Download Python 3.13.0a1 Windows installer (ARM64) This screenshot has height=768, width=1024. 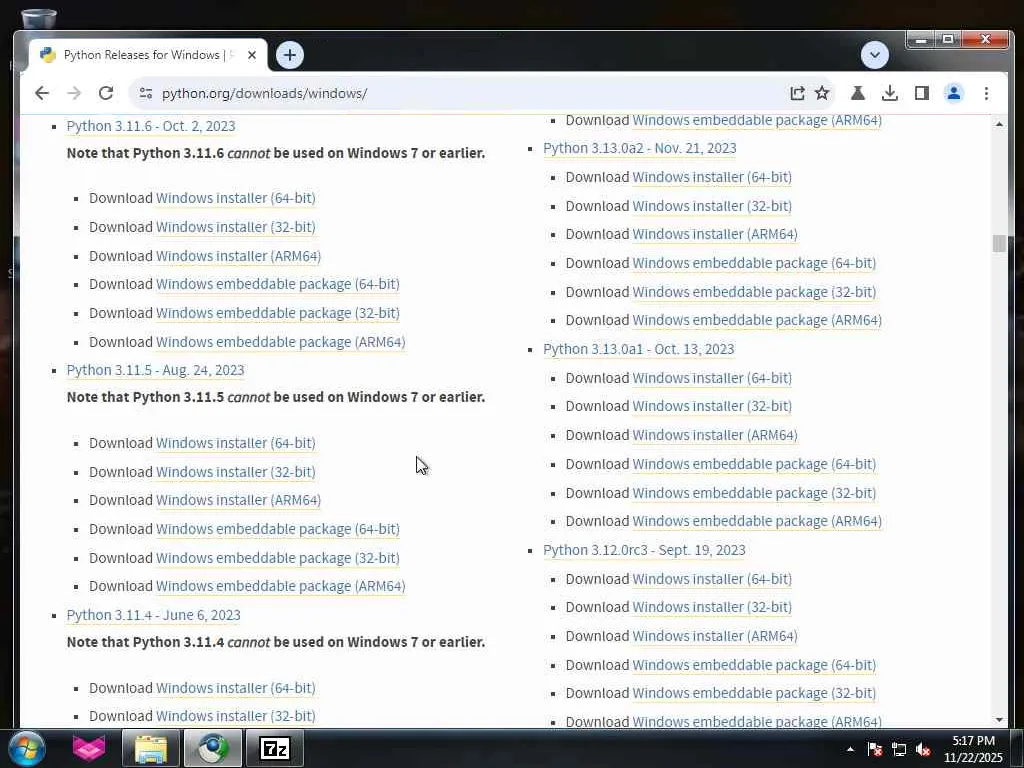[715, 436]
